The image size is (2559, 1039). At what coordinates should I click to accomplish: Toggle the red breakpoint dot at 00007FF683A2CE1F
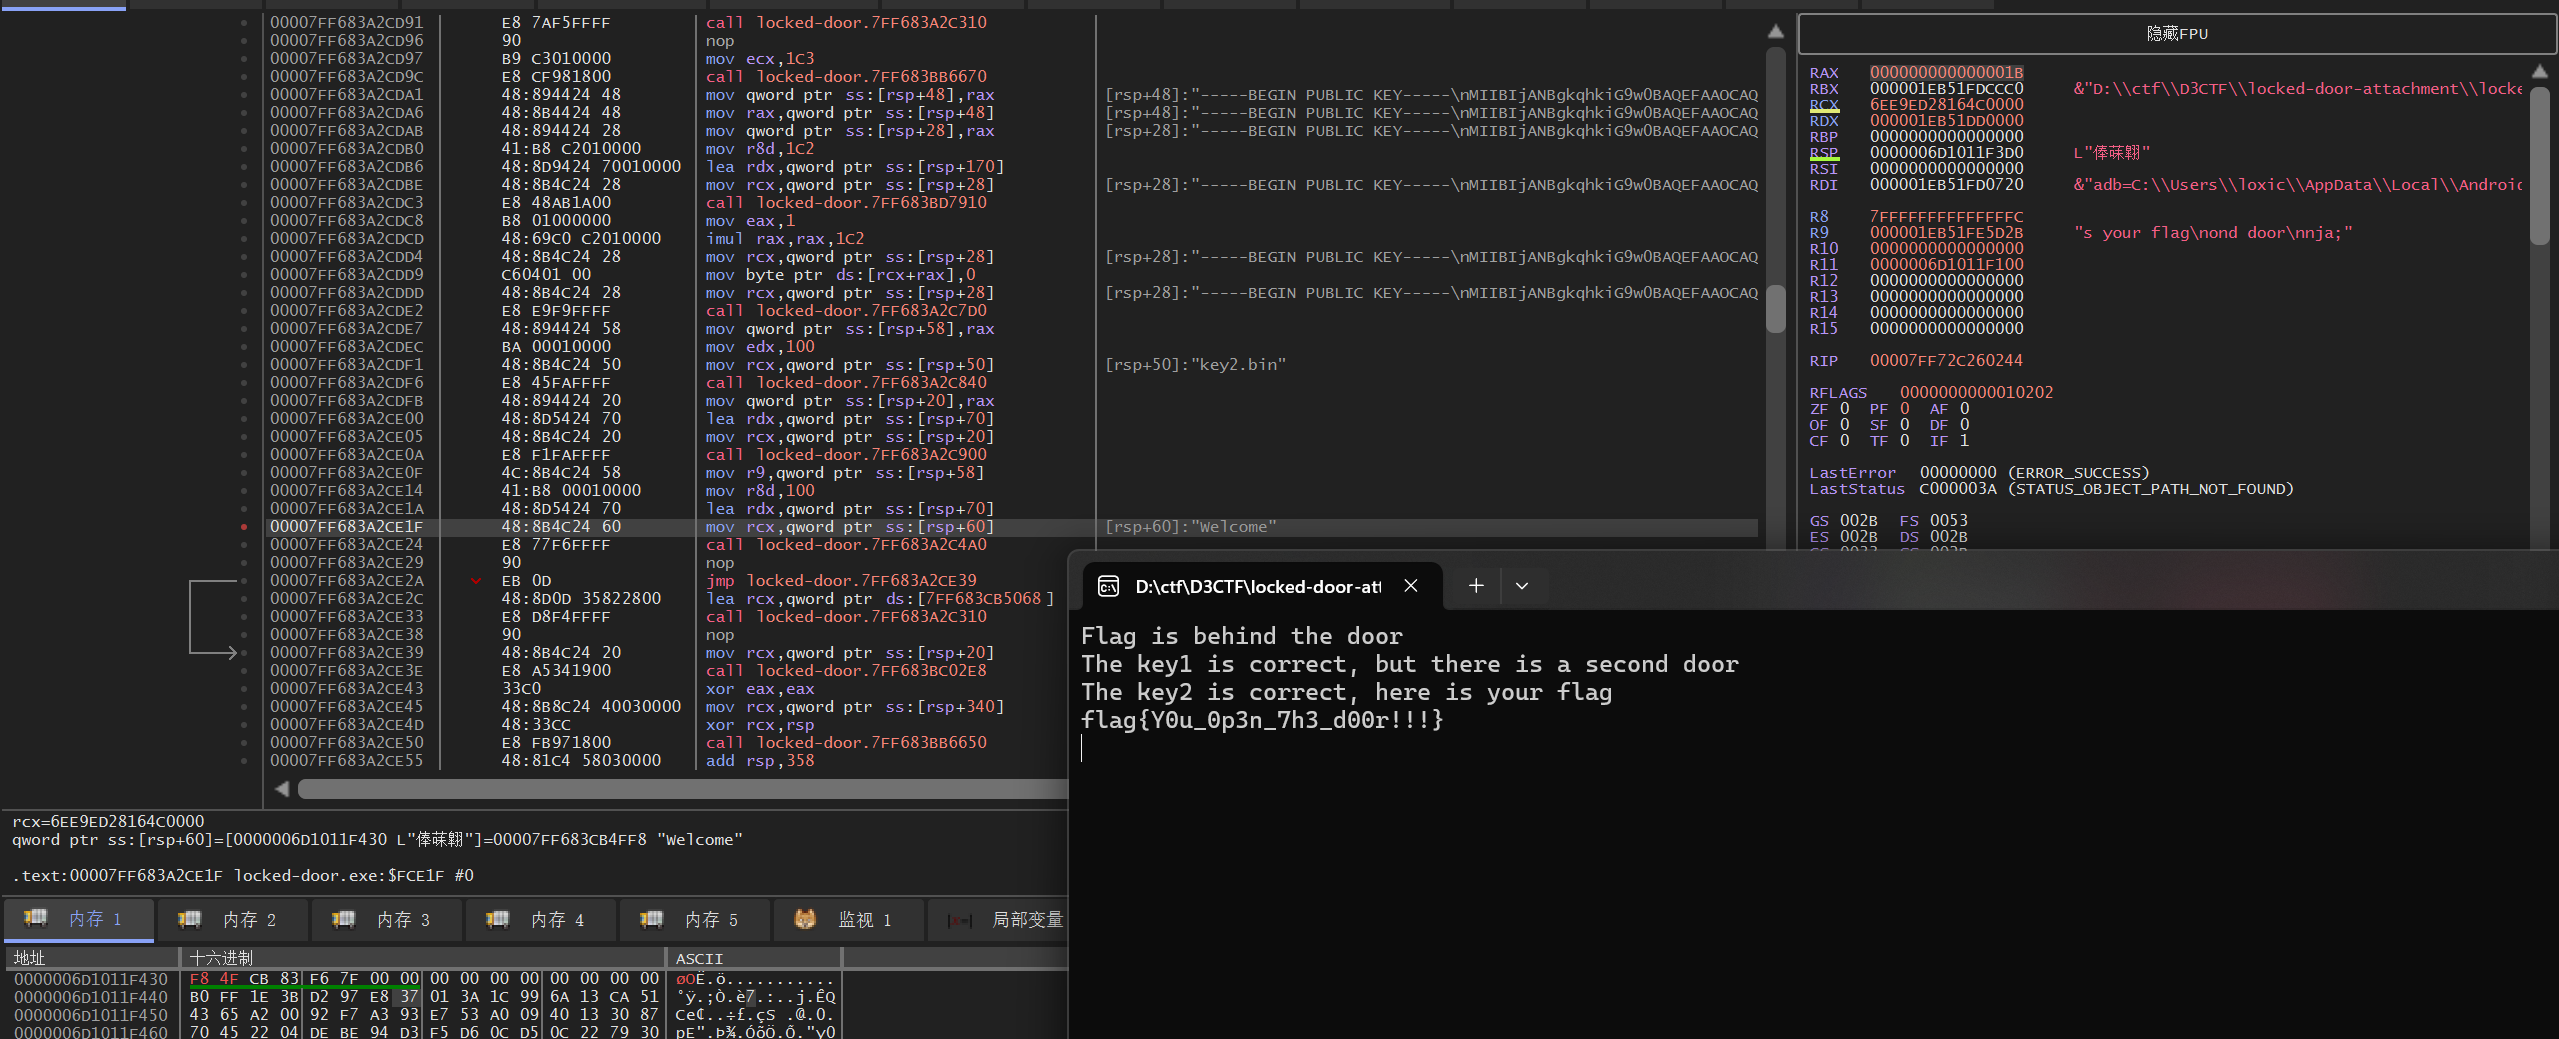tap(244, 527)
